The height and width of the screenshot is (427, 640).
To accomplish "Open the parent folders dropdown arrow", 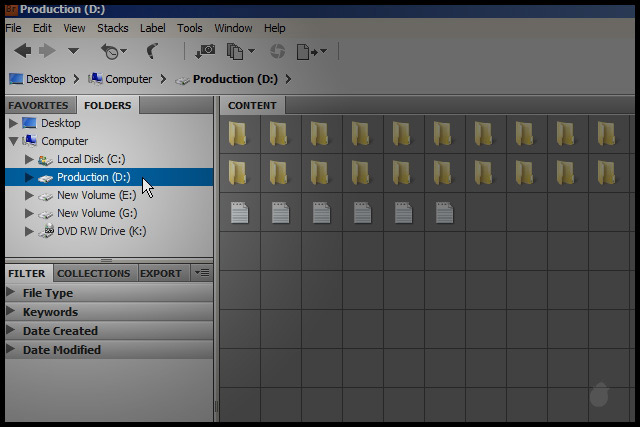I will (73, 51).
